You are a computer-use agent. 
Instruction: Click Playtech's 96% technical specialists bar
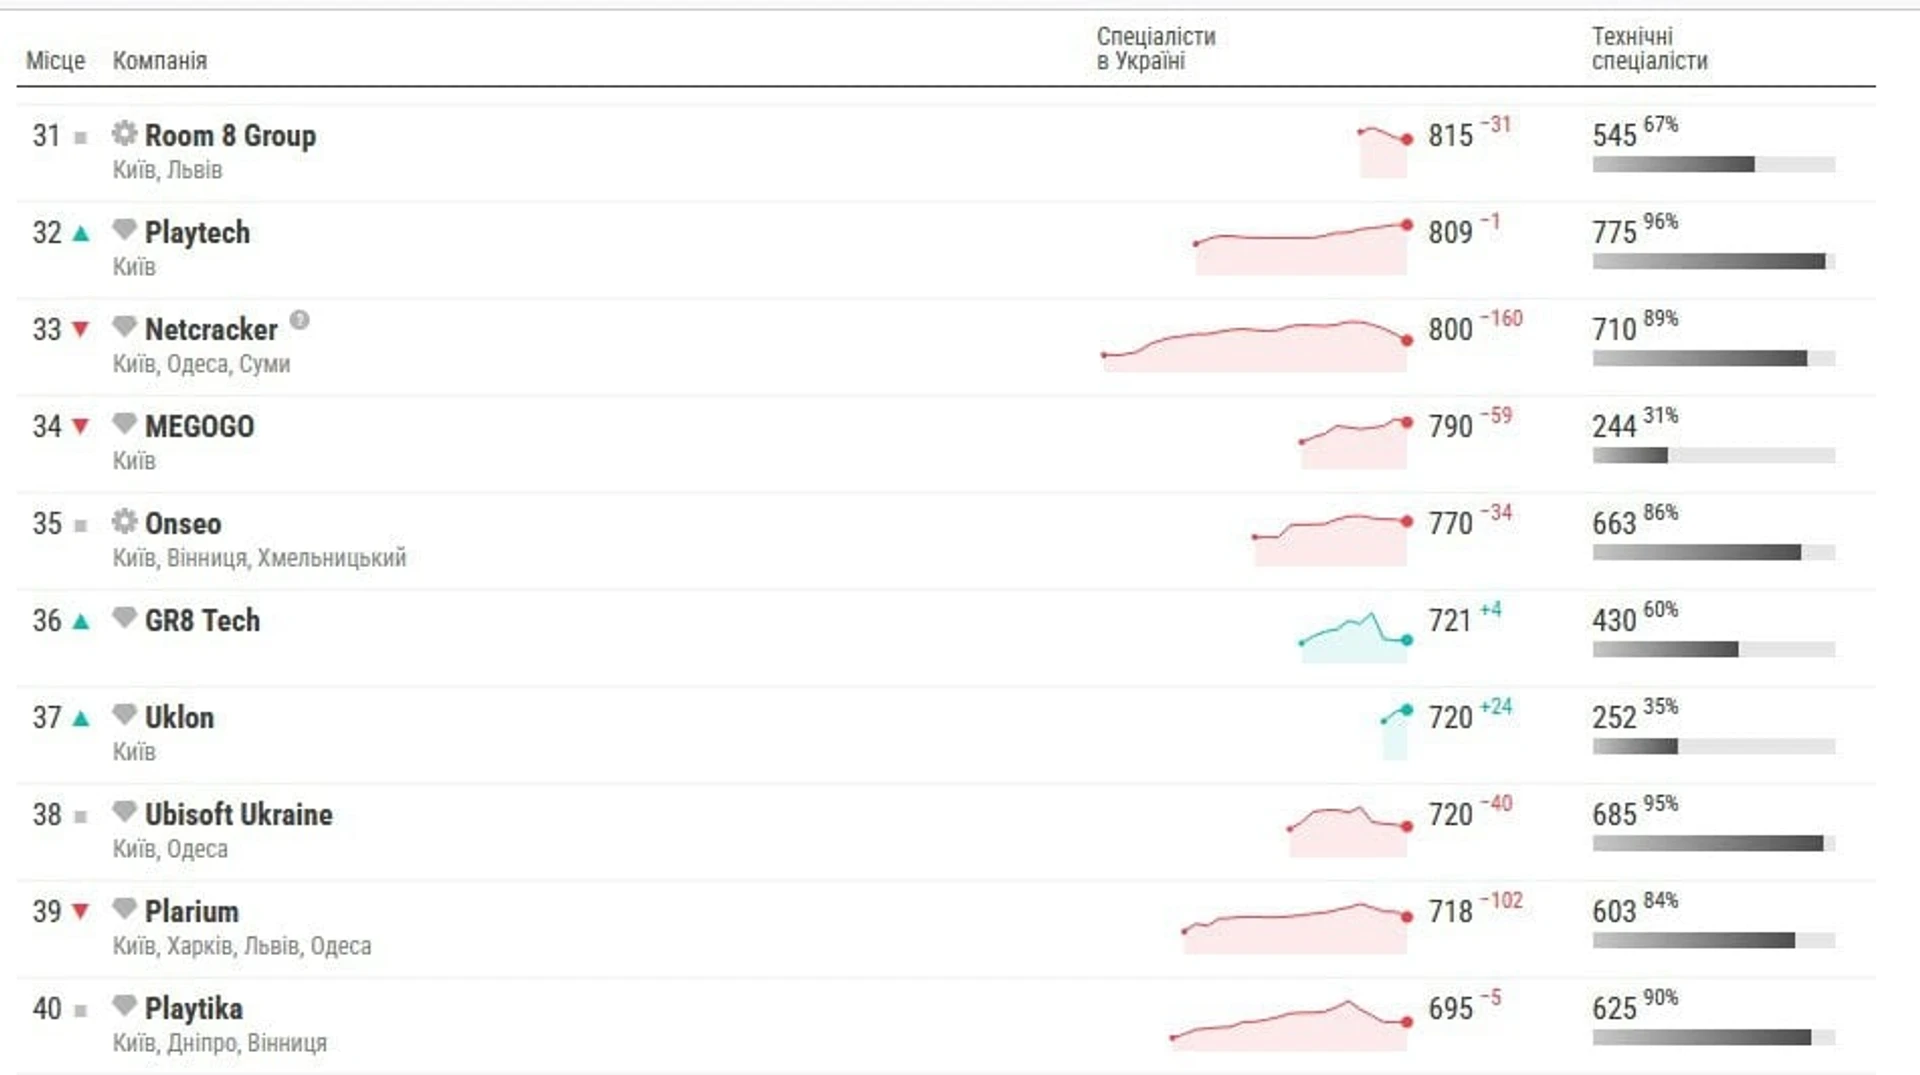click(x=1714, y=262)
